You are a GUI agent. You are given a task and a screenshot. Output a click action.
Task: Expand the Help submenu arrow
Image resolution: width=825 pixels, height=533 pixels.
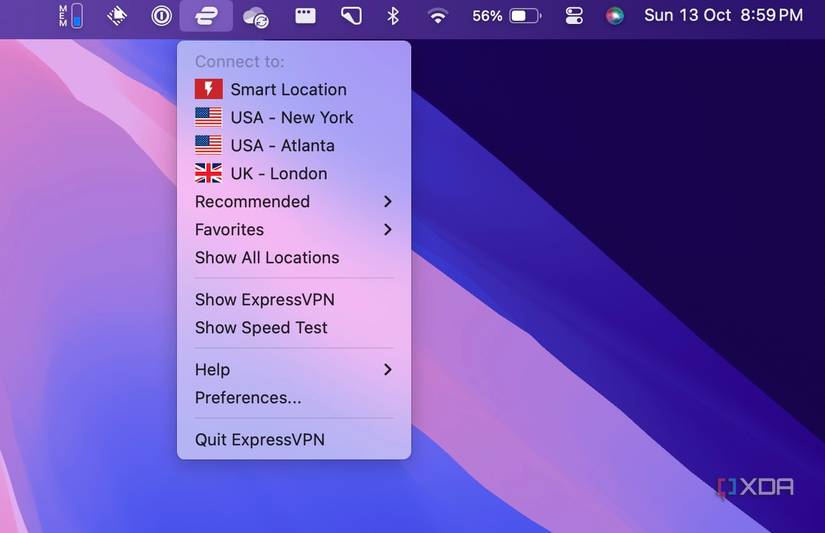(x=388, y=369)
